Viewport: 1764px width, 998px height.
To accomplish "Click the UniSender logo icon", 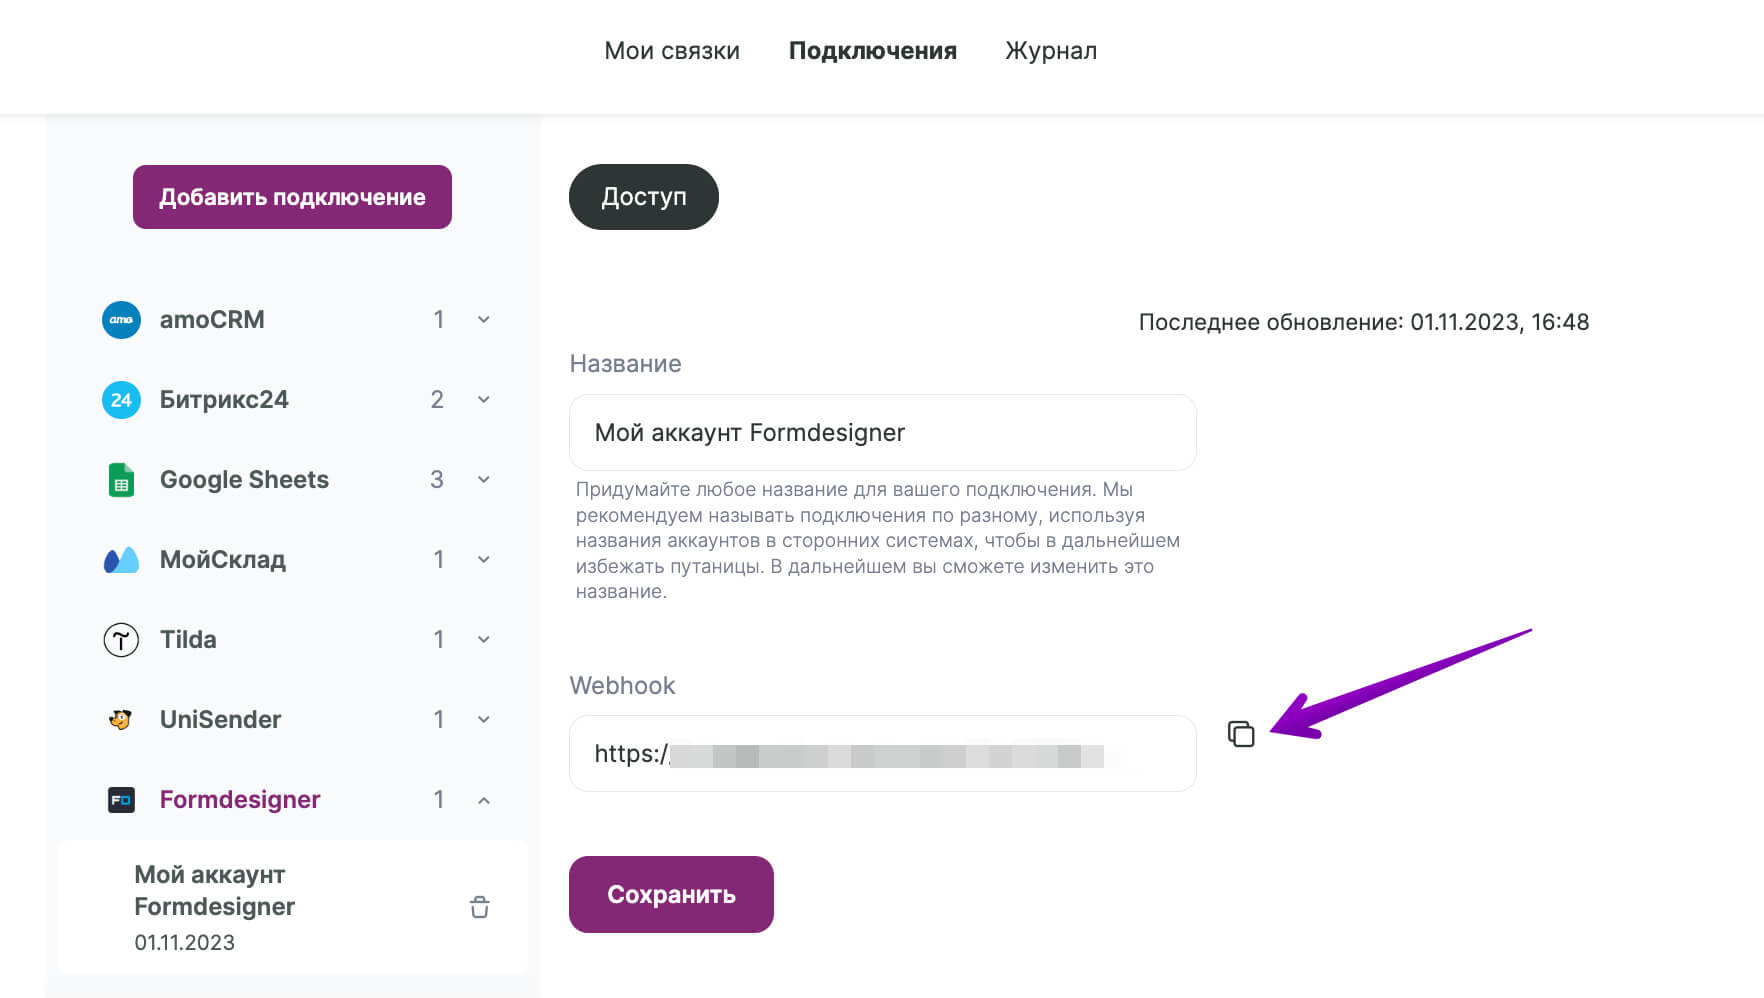I will [x=121, y=720].
